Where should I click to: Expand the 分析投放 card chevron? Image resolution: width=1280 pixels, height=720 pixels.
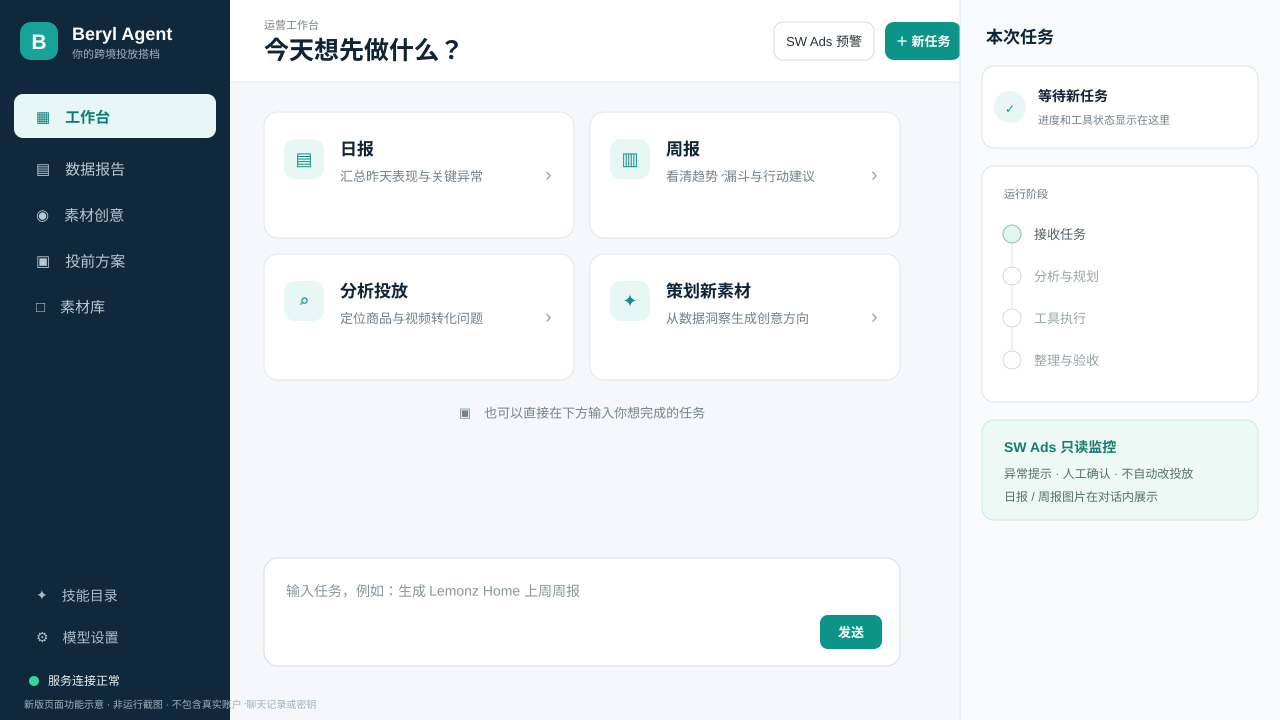tap(548, 318)
